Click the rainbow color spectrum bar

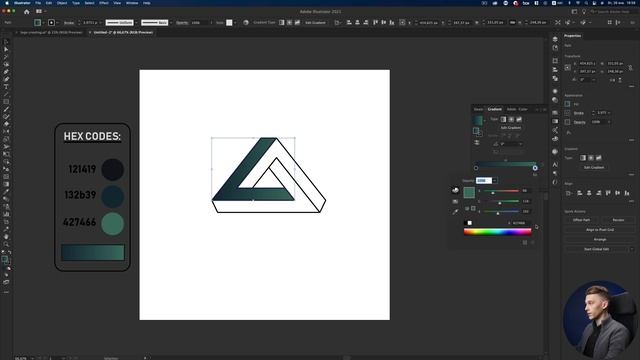pos(498,232)
